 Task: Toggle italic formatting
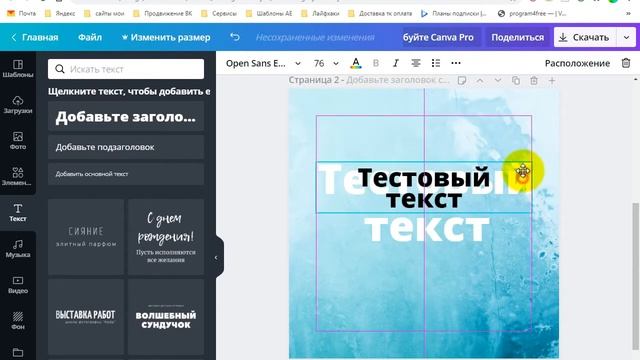click(396, 63)
